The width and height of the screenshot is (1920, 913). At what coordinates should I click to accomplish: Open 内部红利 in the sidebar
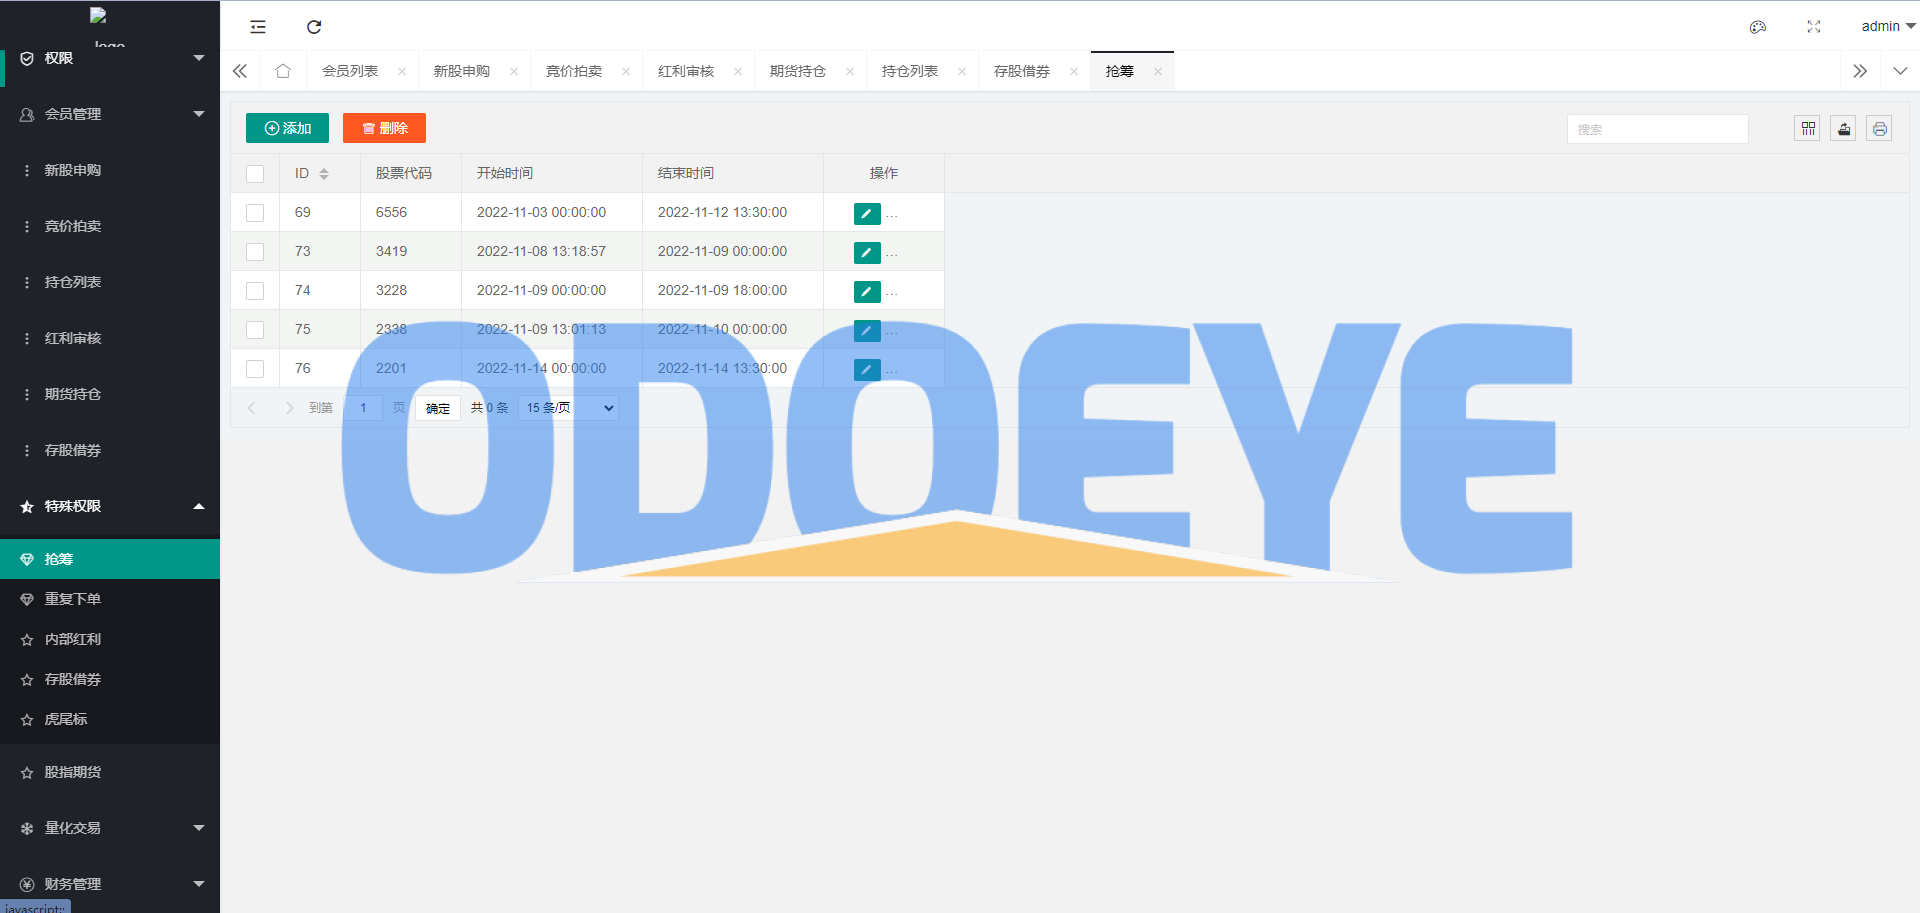pyautogui.click(x=110, y=639)
